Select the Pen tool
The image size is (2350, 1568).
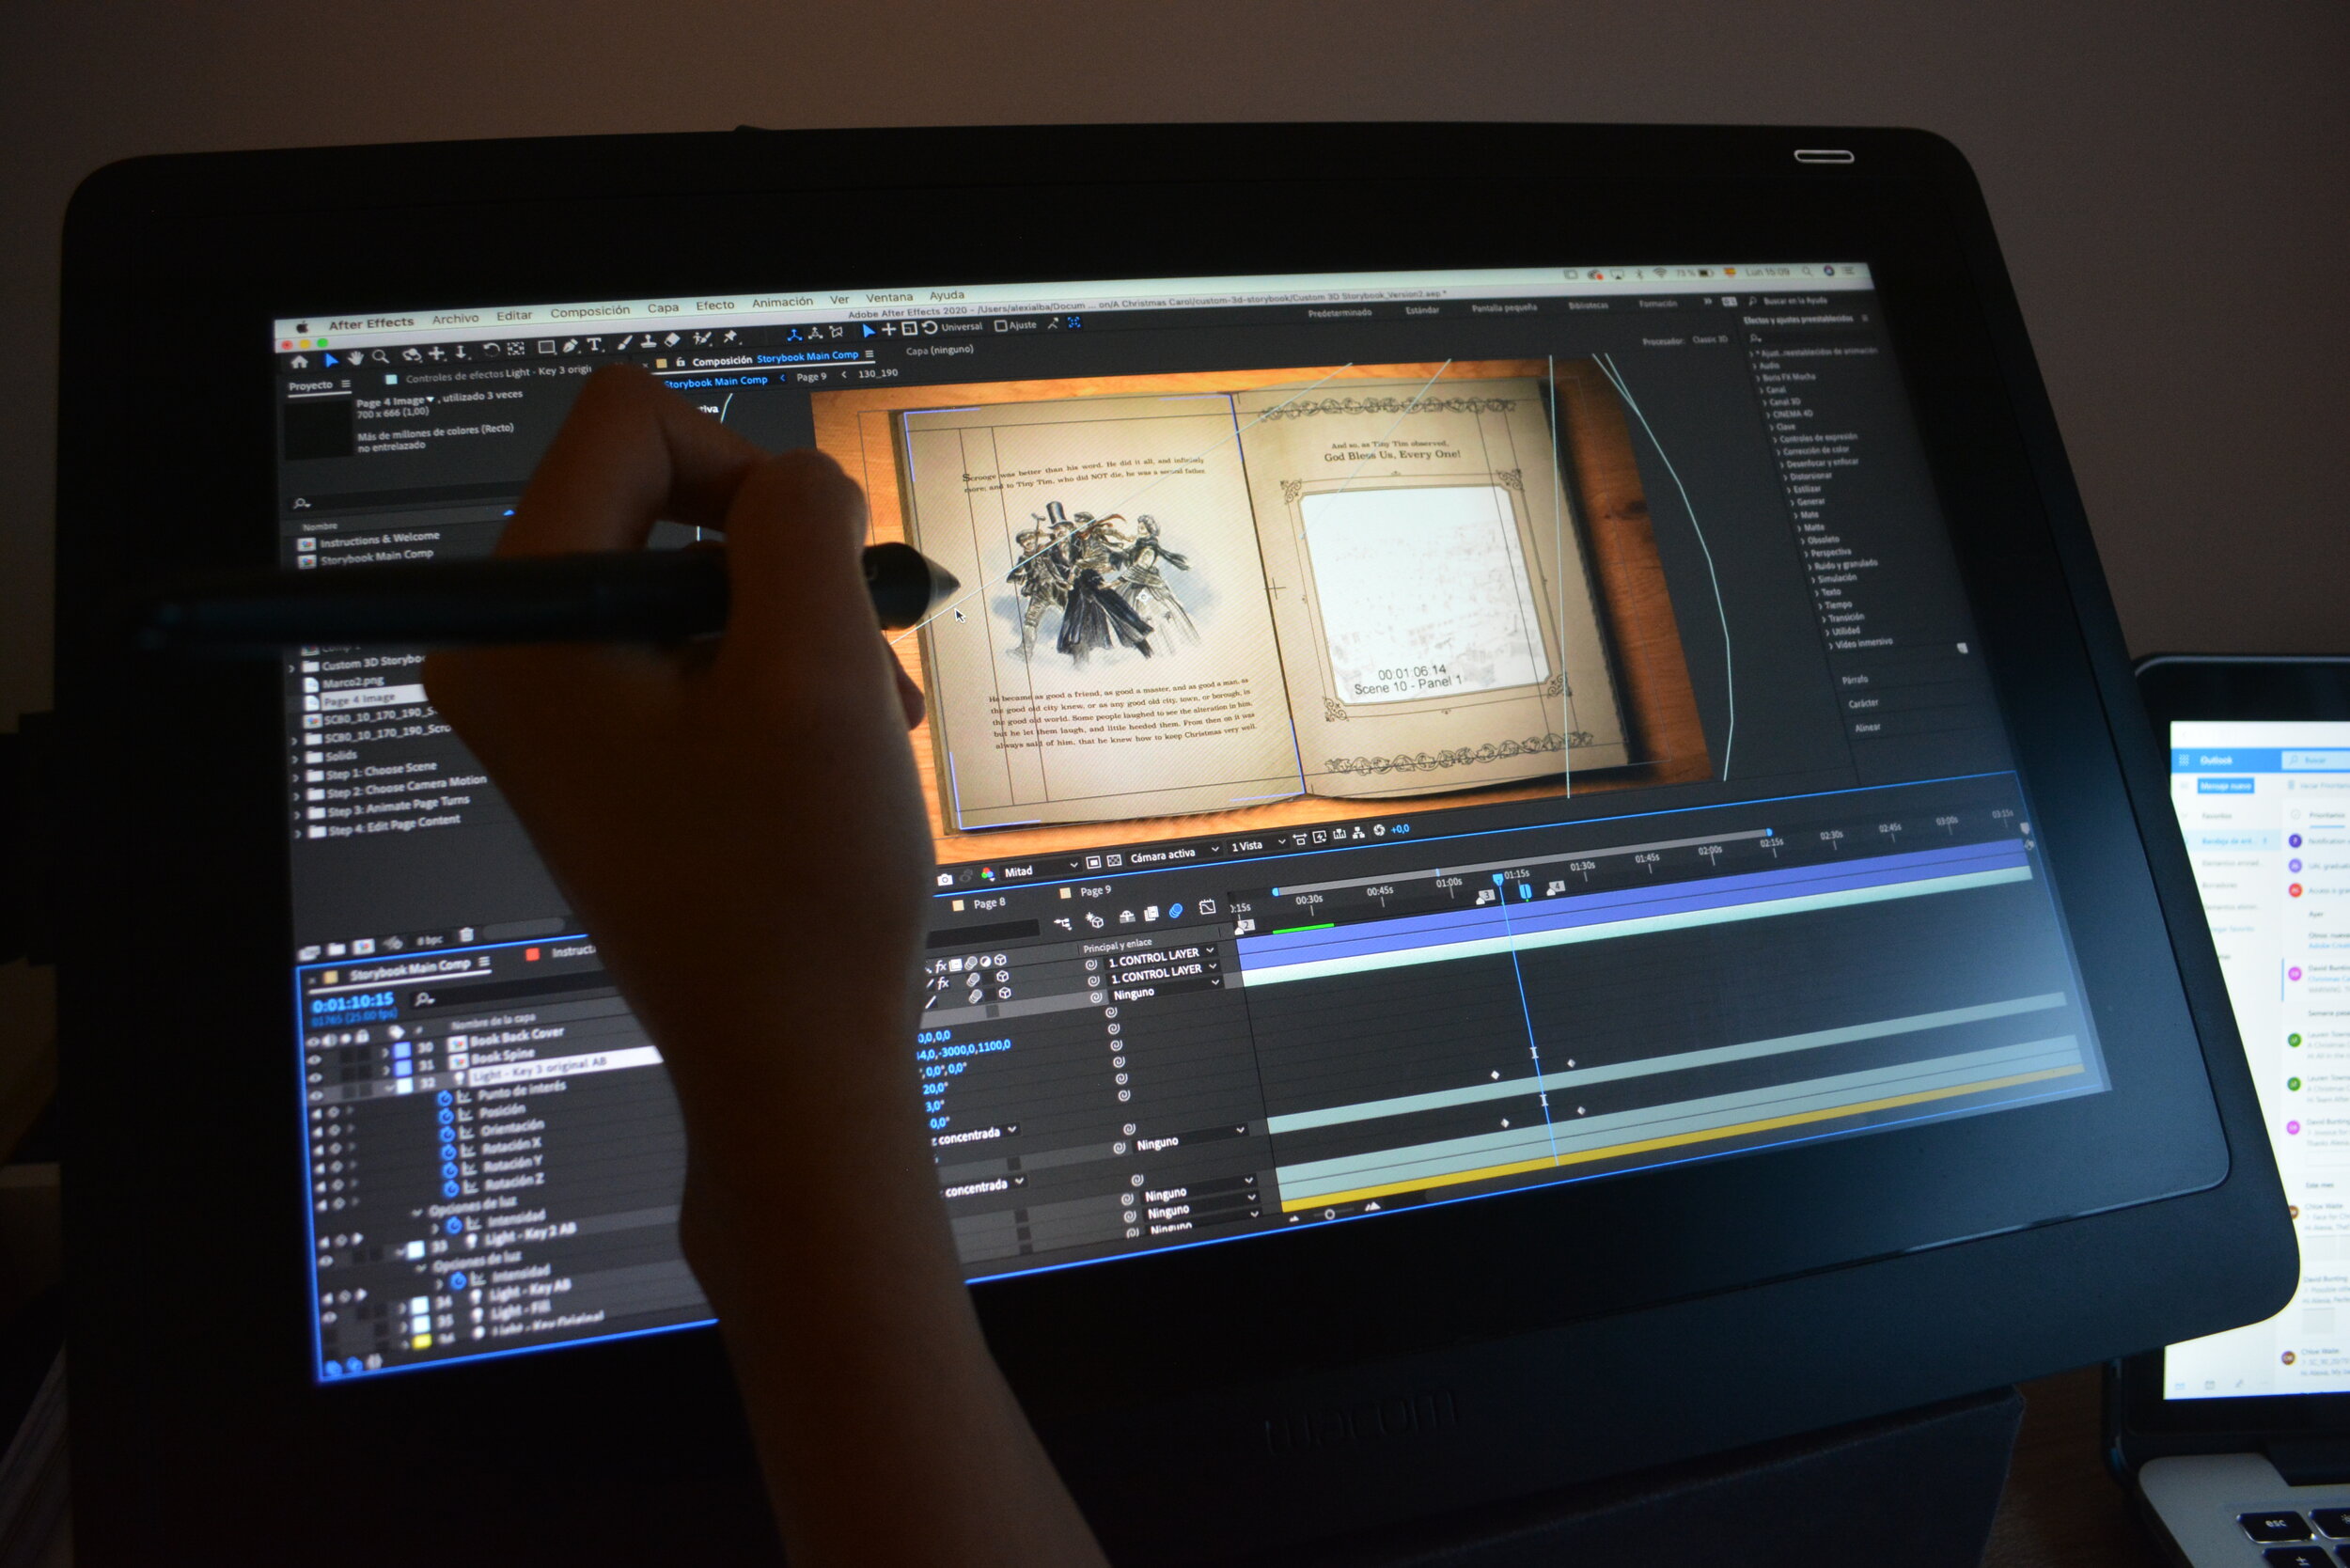click(570, 346)
